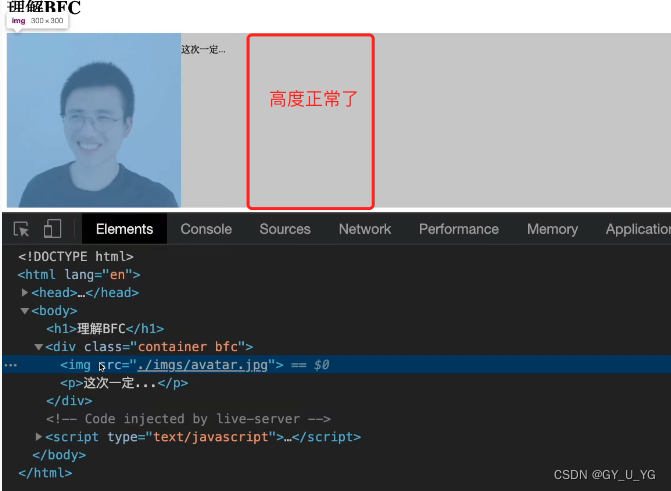671x491 pixels.
Task: Switch to the Console tab
Action: coord(206,229)
